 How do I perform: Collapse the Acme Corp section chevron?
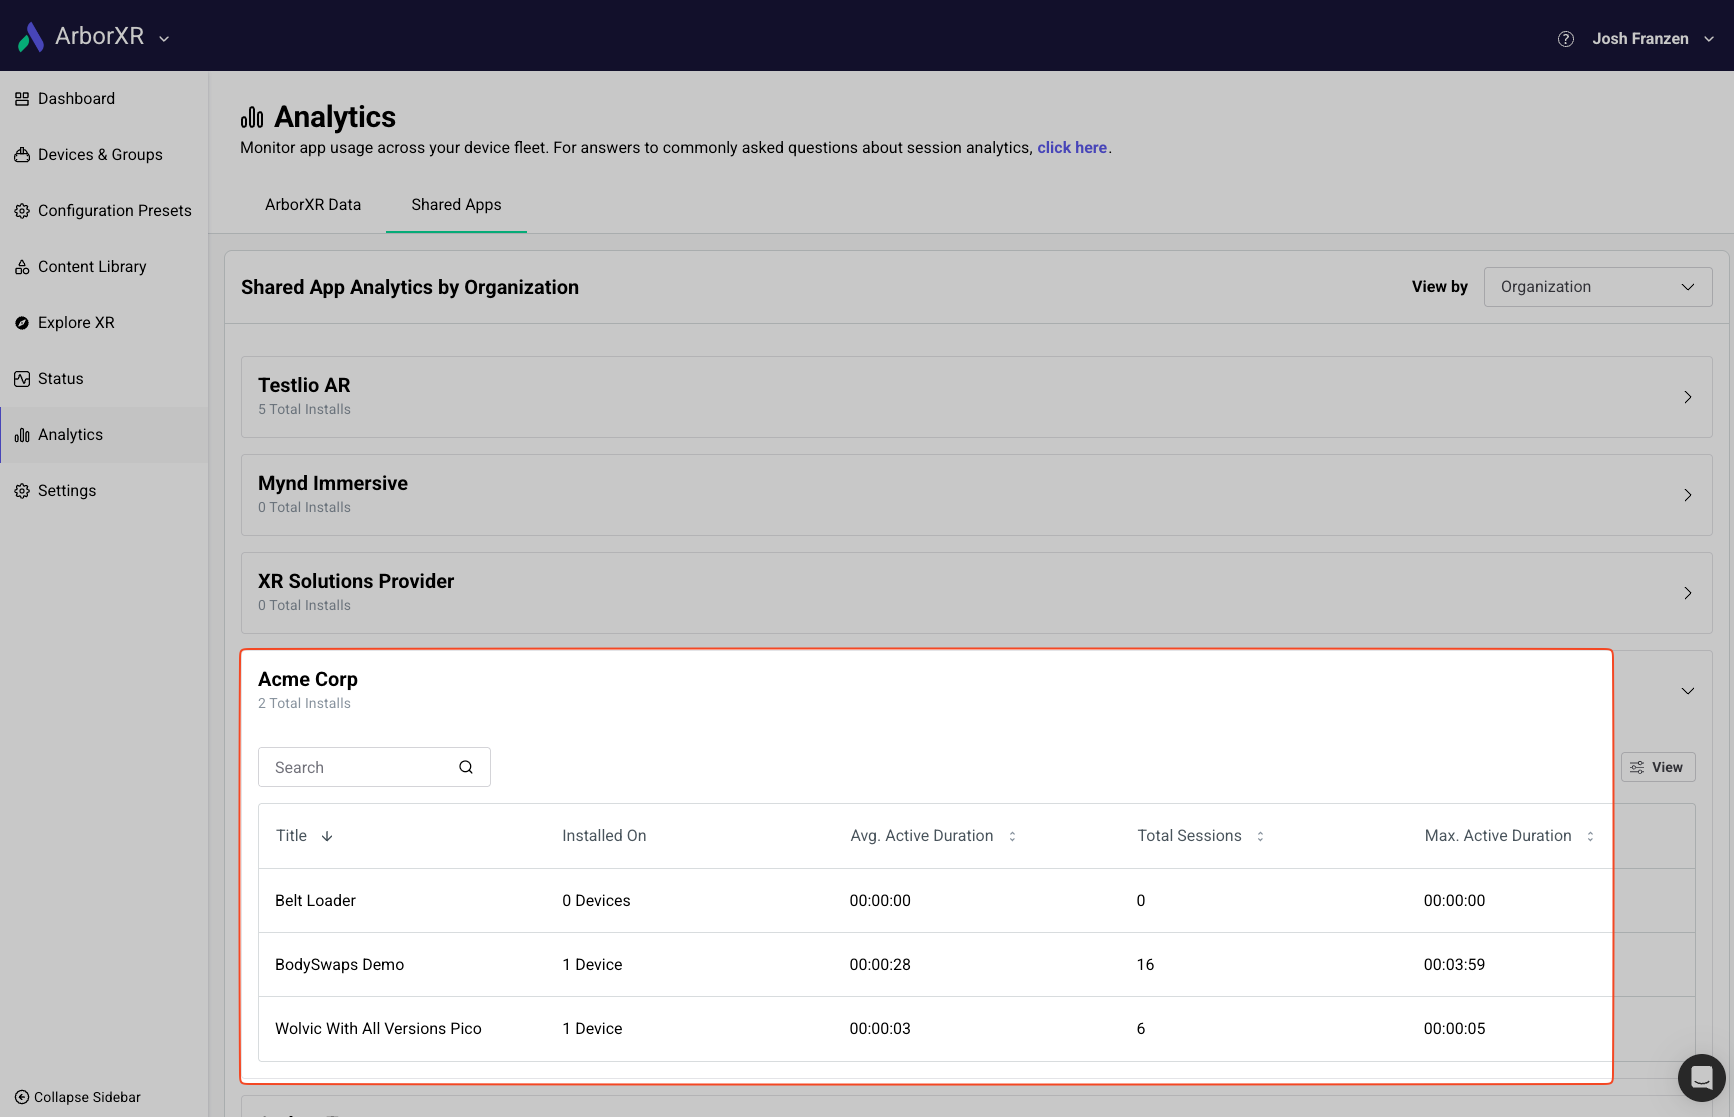pos(1688,691)
